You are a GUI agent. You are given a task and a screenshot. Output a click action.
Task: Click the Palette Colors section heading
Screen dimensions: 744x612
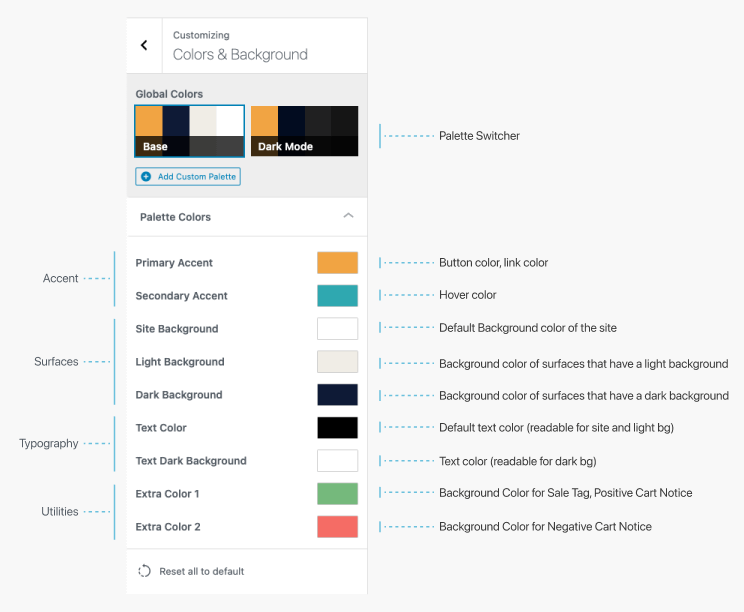click(175, 217)
